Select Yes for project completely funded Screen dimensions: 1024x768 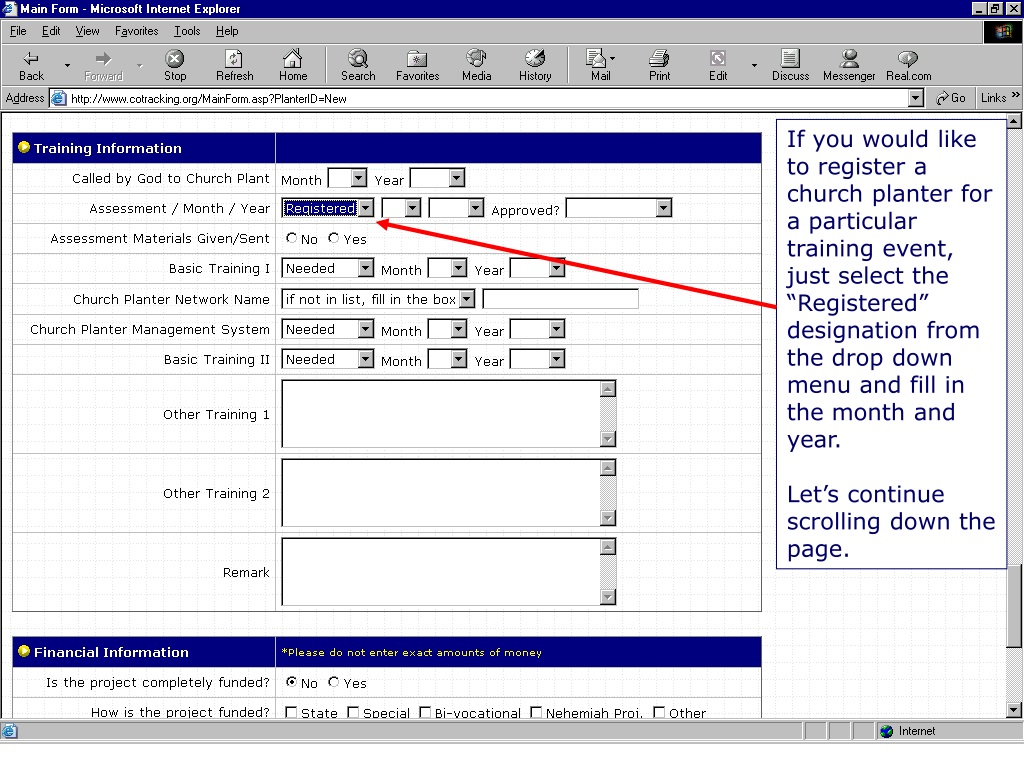pos(334,682)
